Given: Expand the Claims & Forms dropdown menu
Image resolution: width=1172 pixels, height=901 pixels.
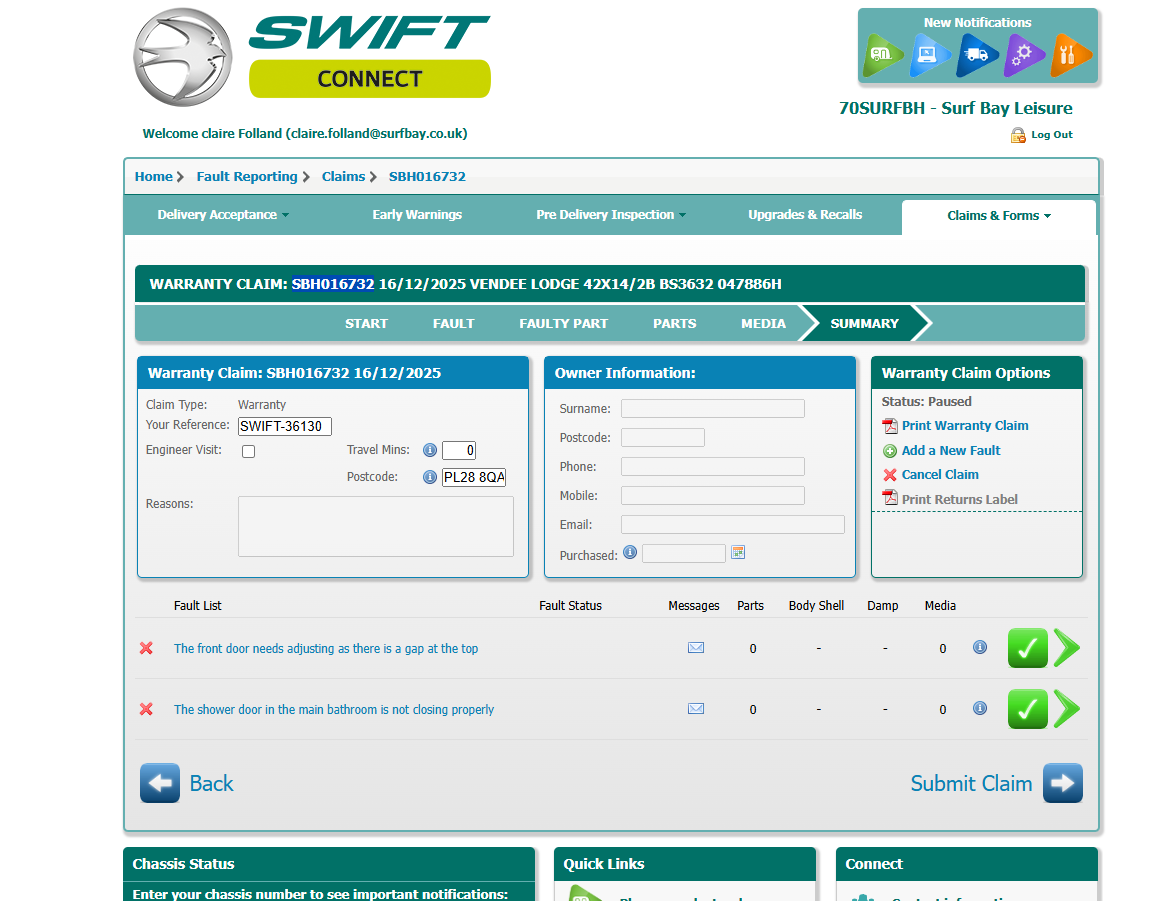Looking at the screenshot, I should pyautogui.click(x=999, y=215).
